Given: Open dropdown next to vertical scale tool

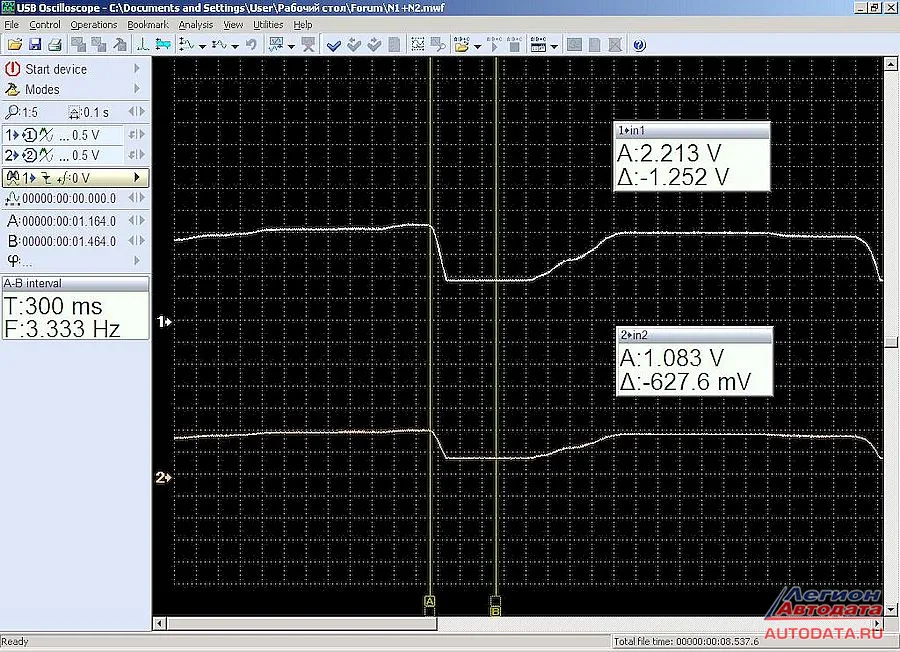Looking at the screenshot, I should [203, 46].
